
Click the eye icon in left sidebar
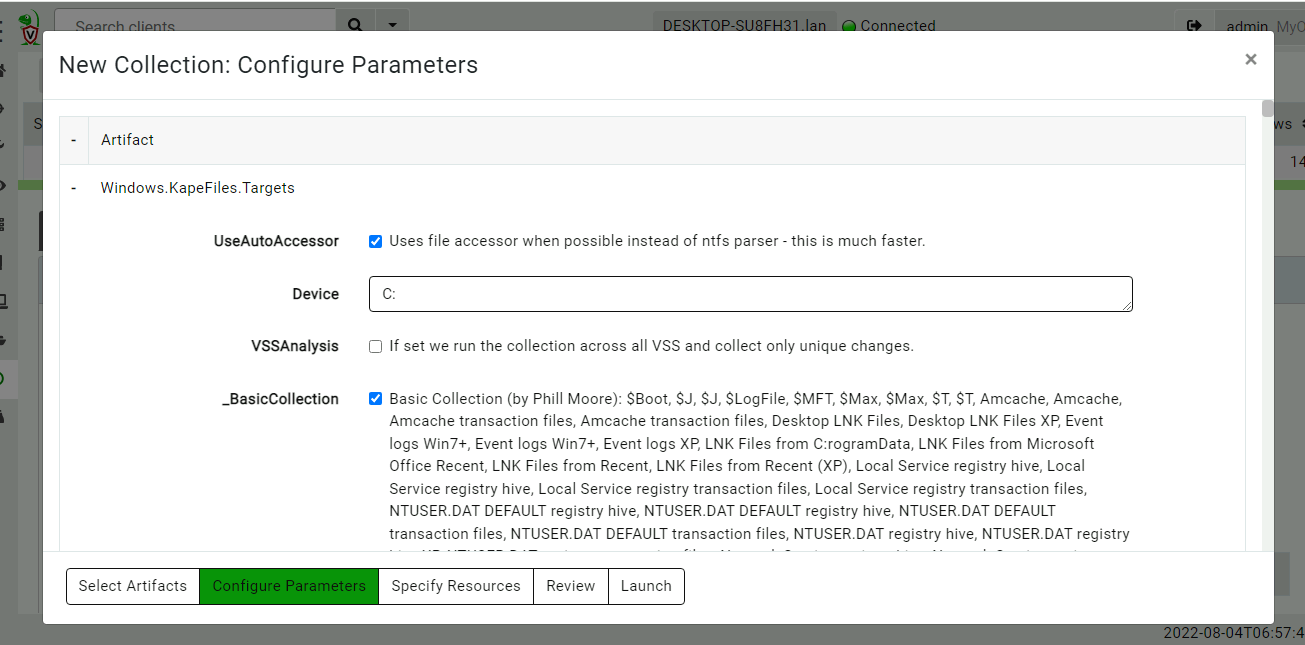pos(3,185)
